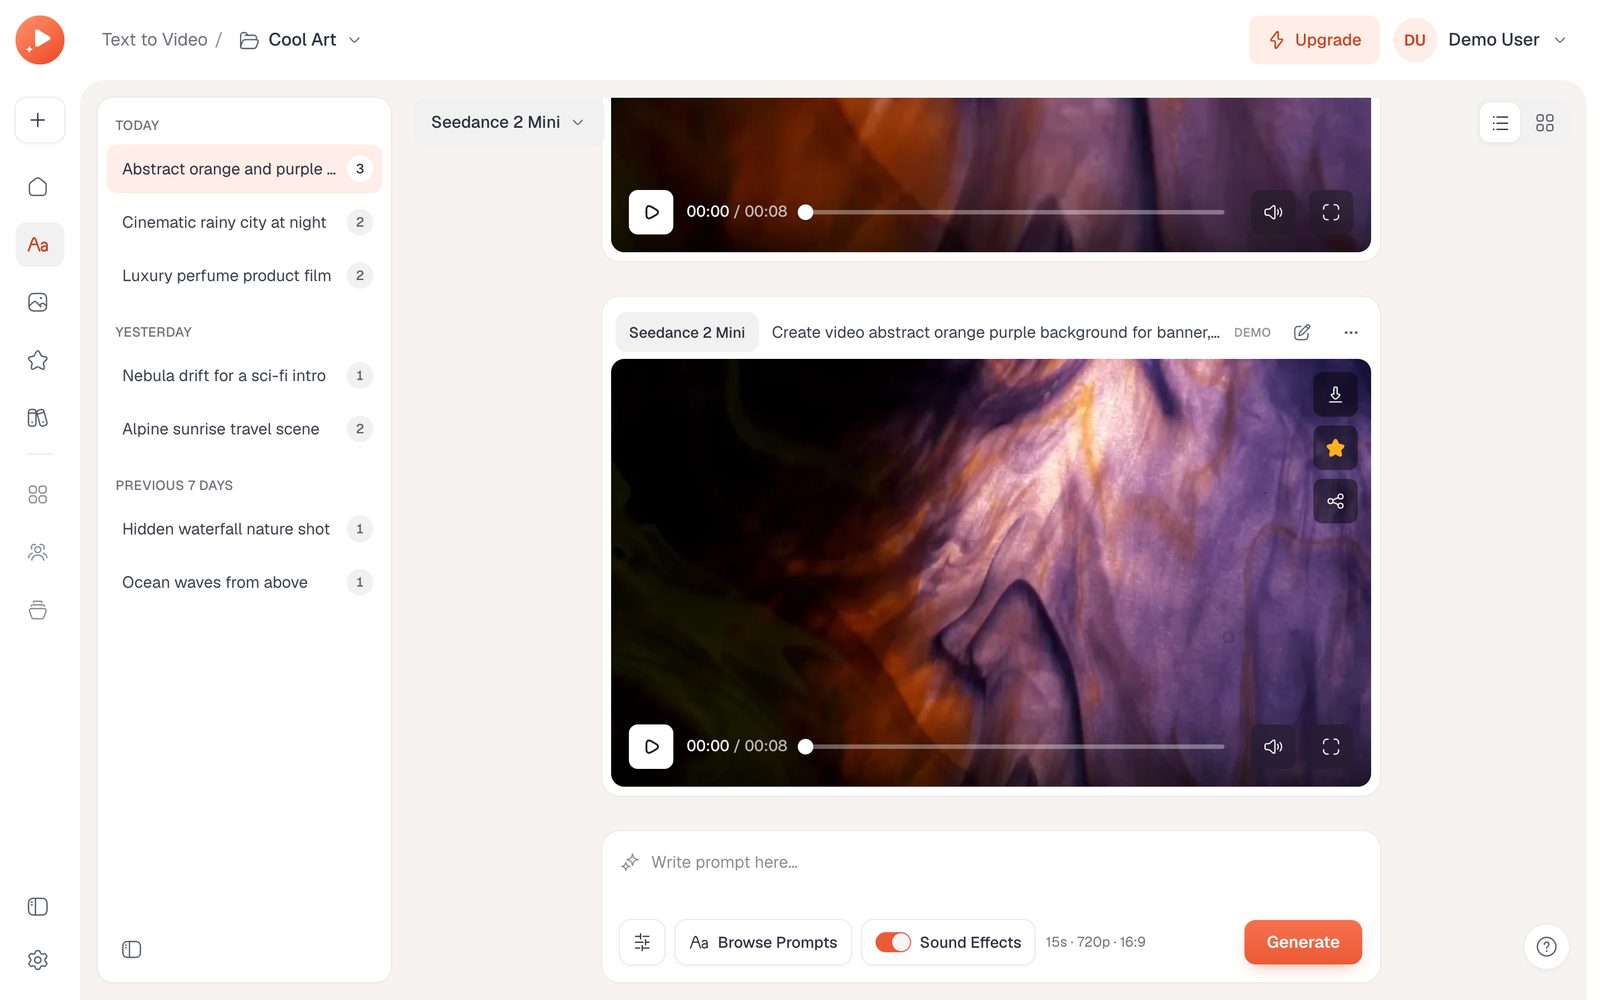Toggle the Sound Effects switch
The width and height of the screenshot is (1600, 1000).
click(893, 942)
